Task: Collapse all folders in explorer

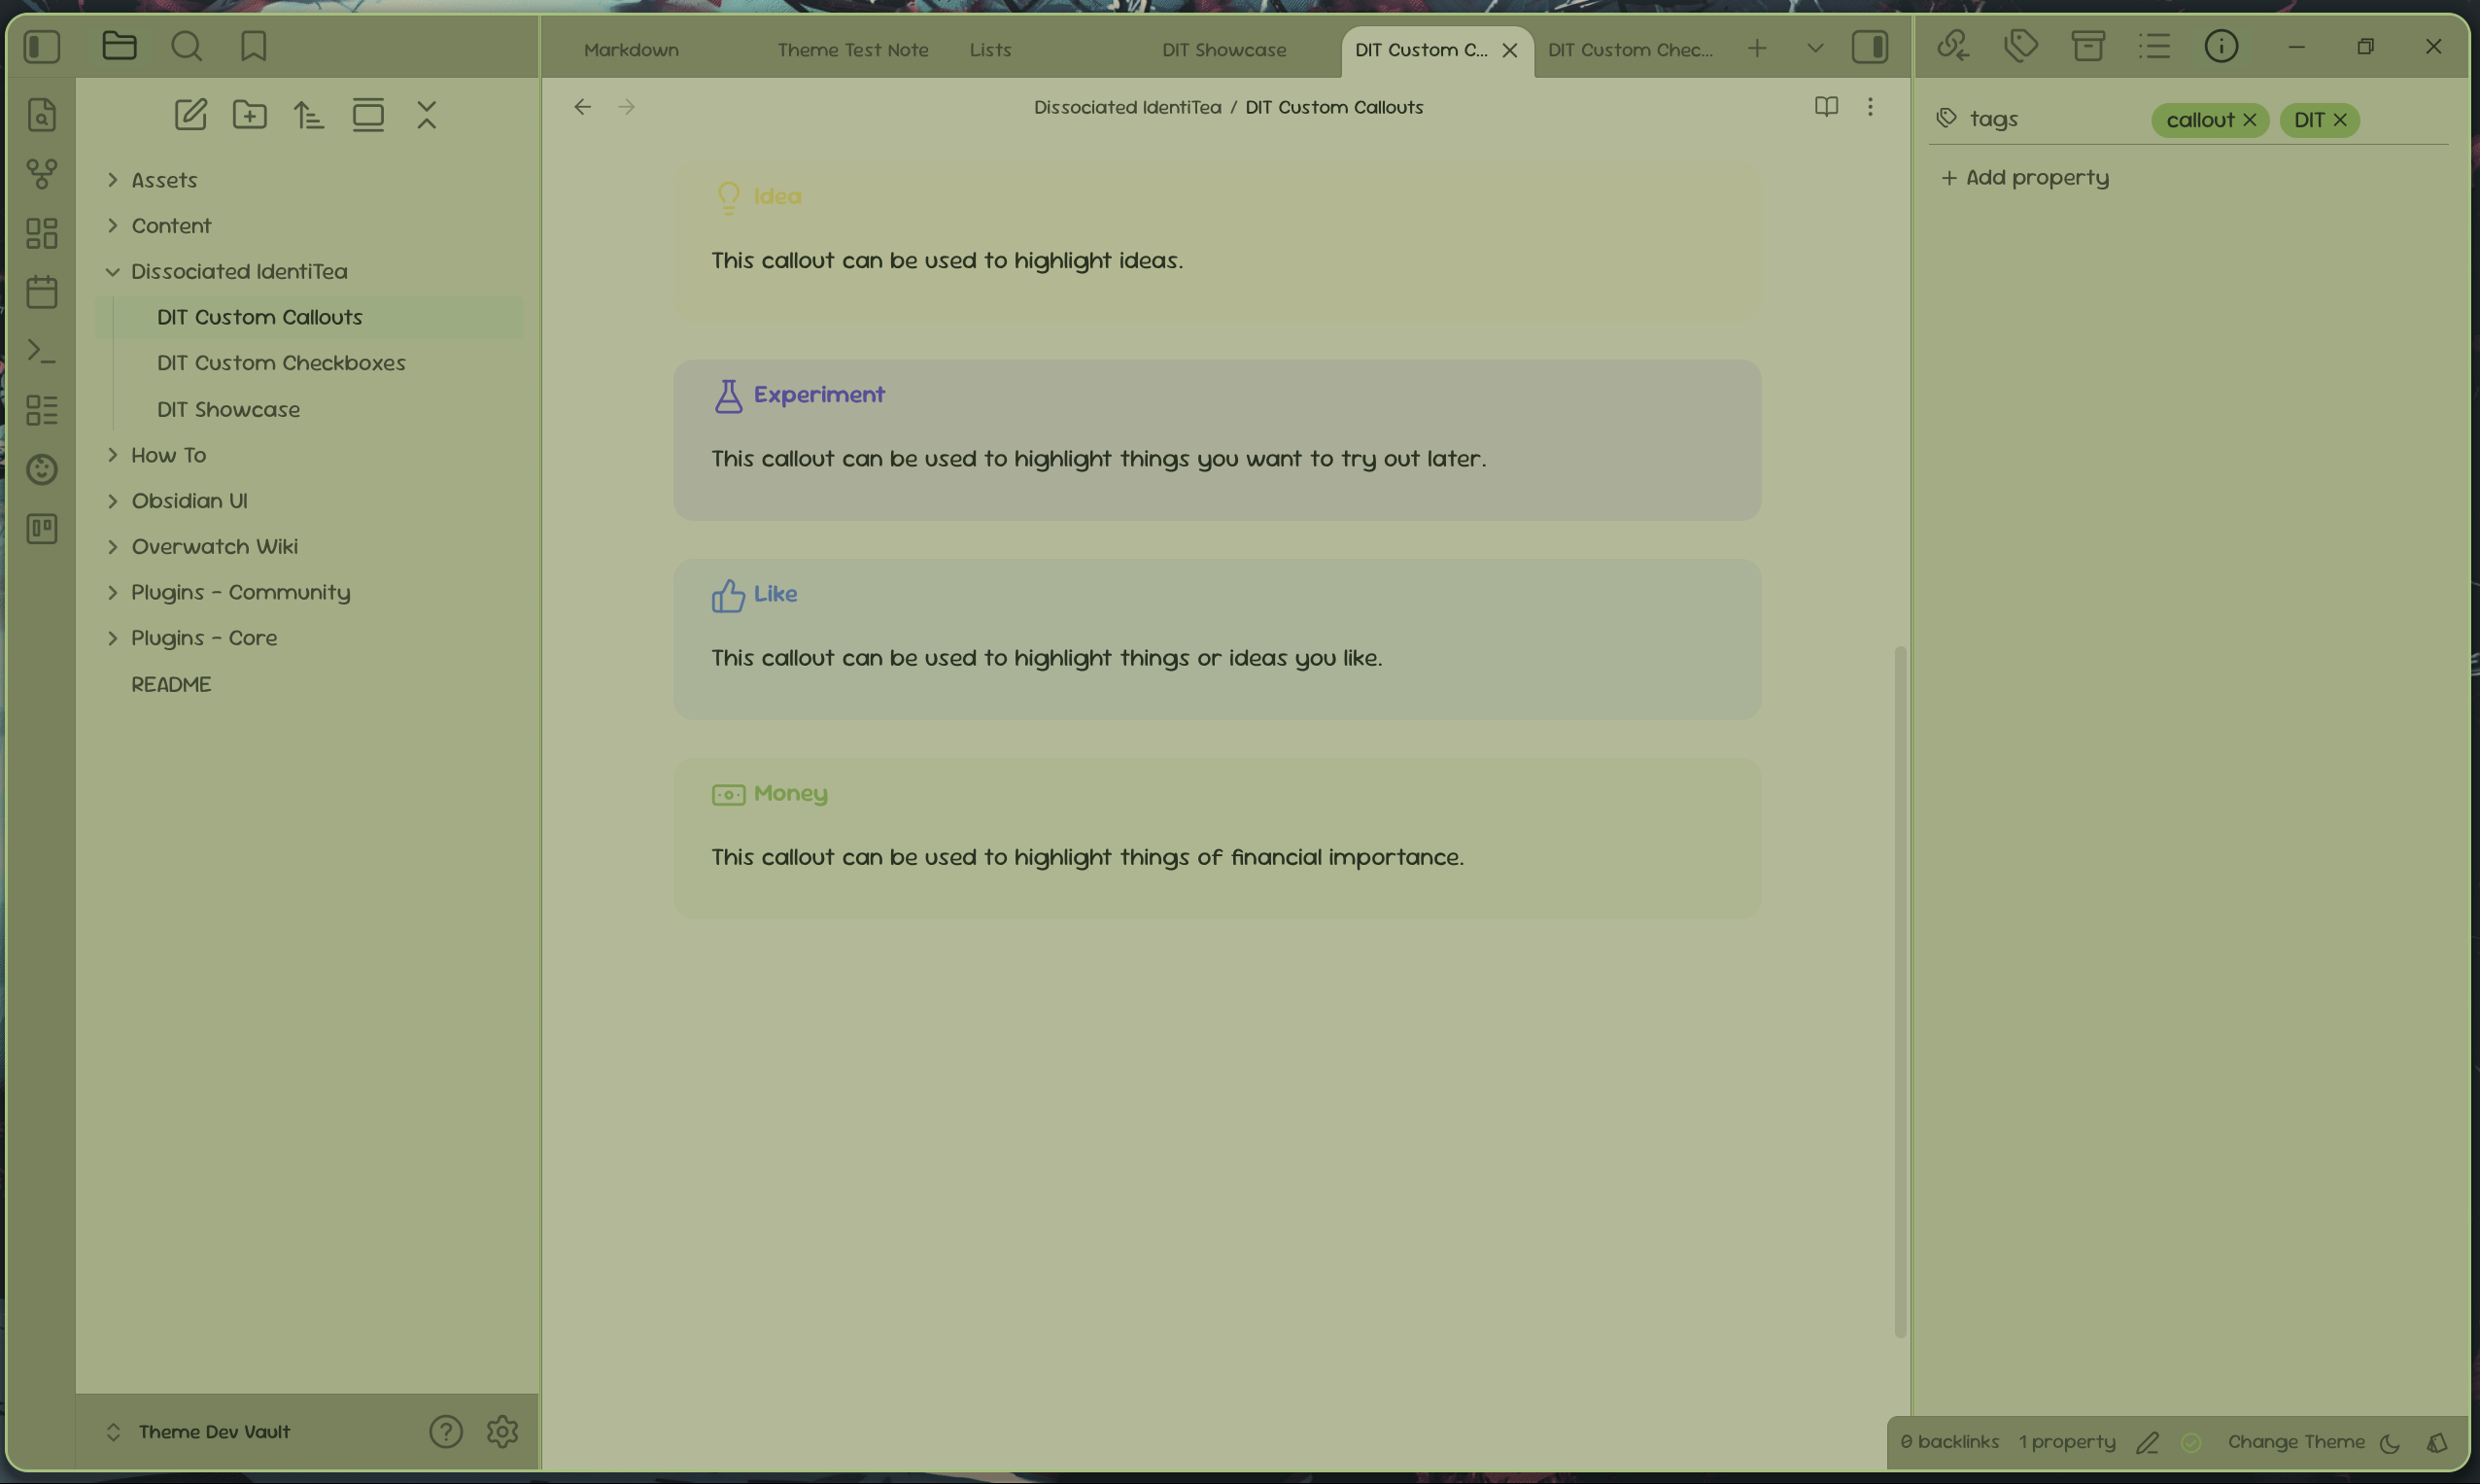Action: [427, 115]
